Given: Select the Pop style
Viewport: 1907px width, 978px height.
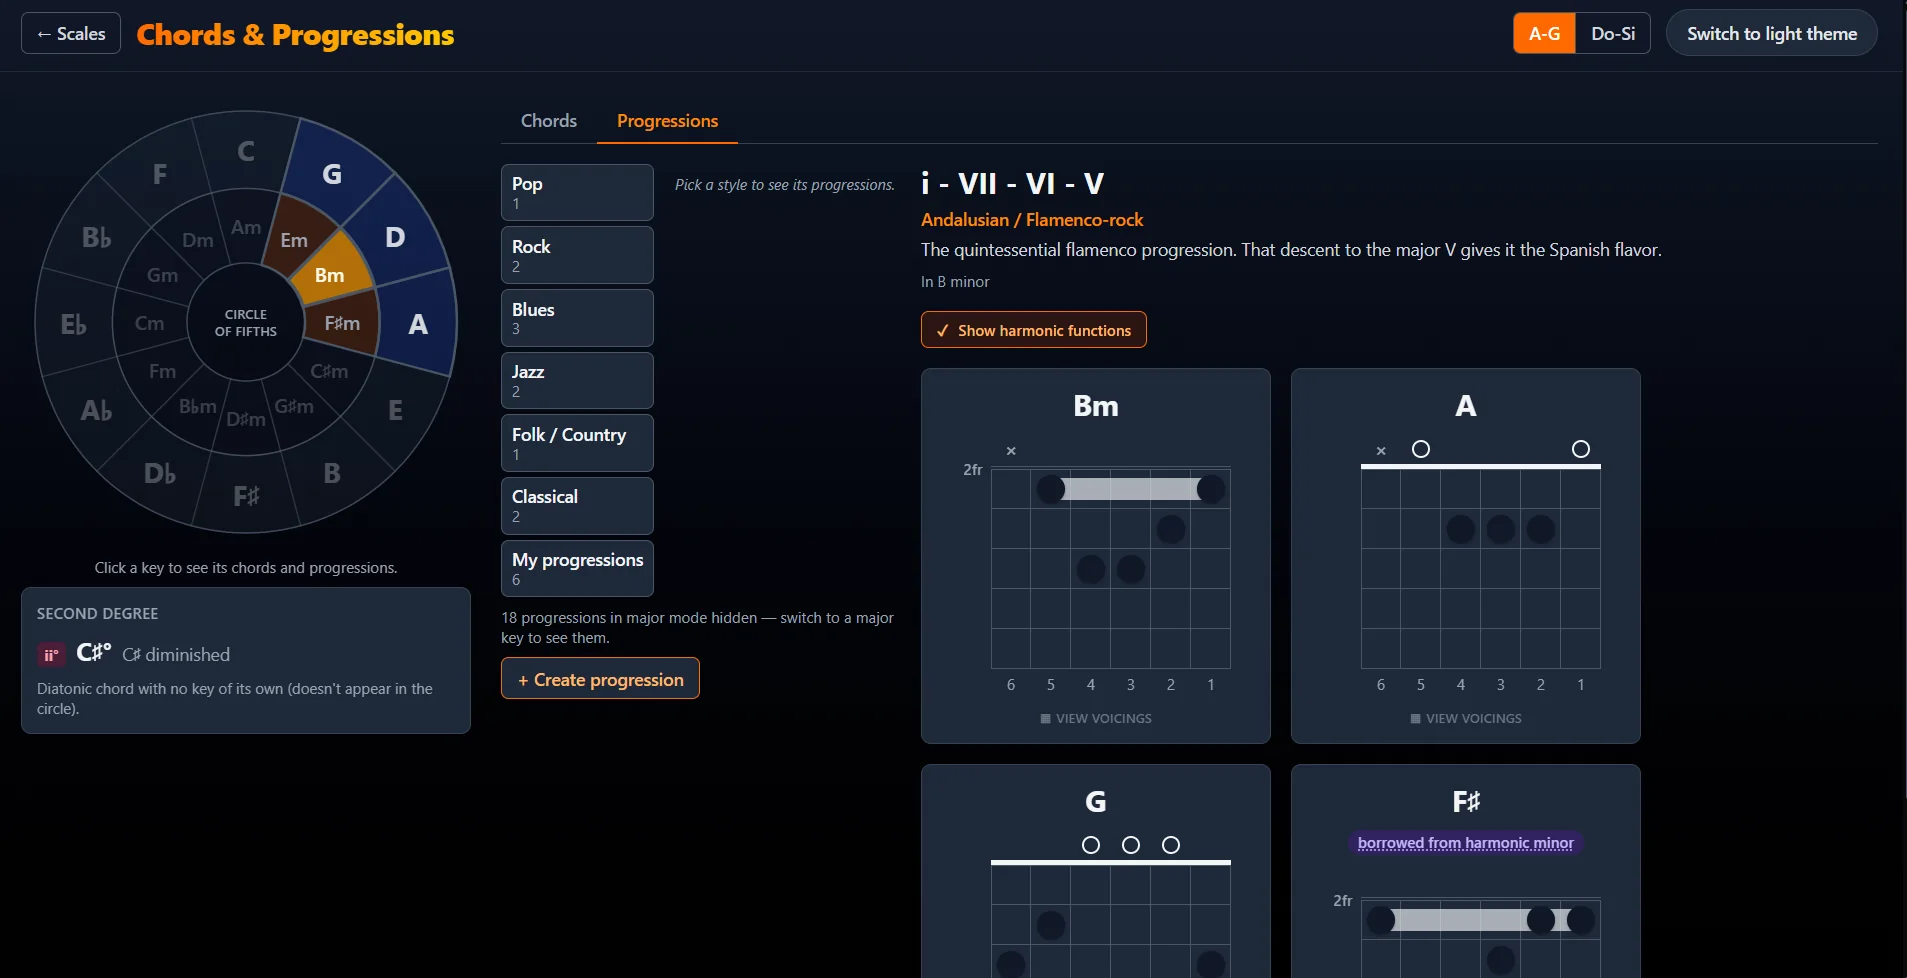Looking at the screenshot, I should 577,192.
